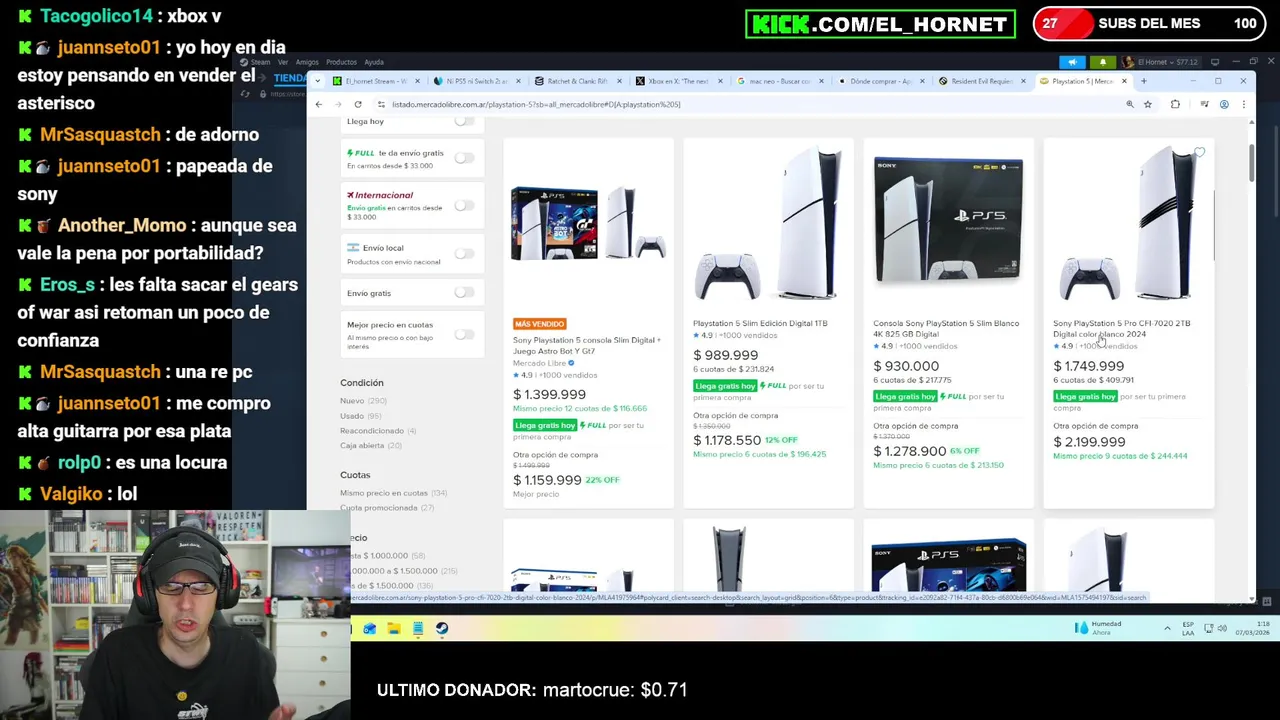Screen dimensions: 1280x720
Task: Toggle 'Mejor precio en cuotas' switch
Action: click(x=464, y=335)
